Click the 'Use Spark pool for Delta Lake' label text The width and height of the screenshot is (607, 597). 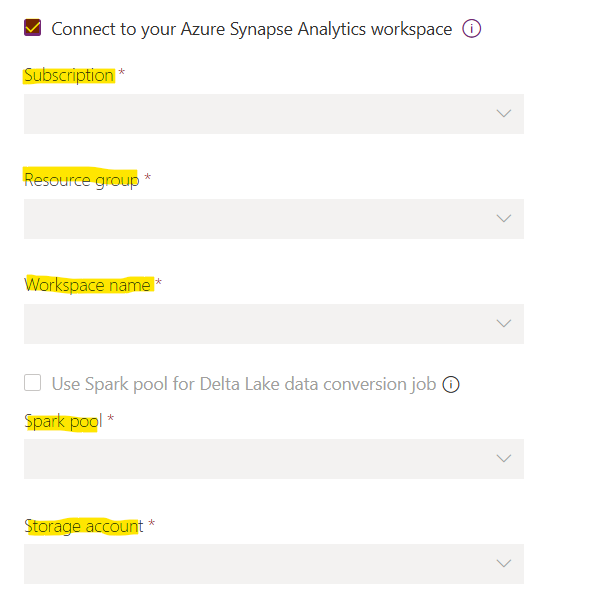244,384
